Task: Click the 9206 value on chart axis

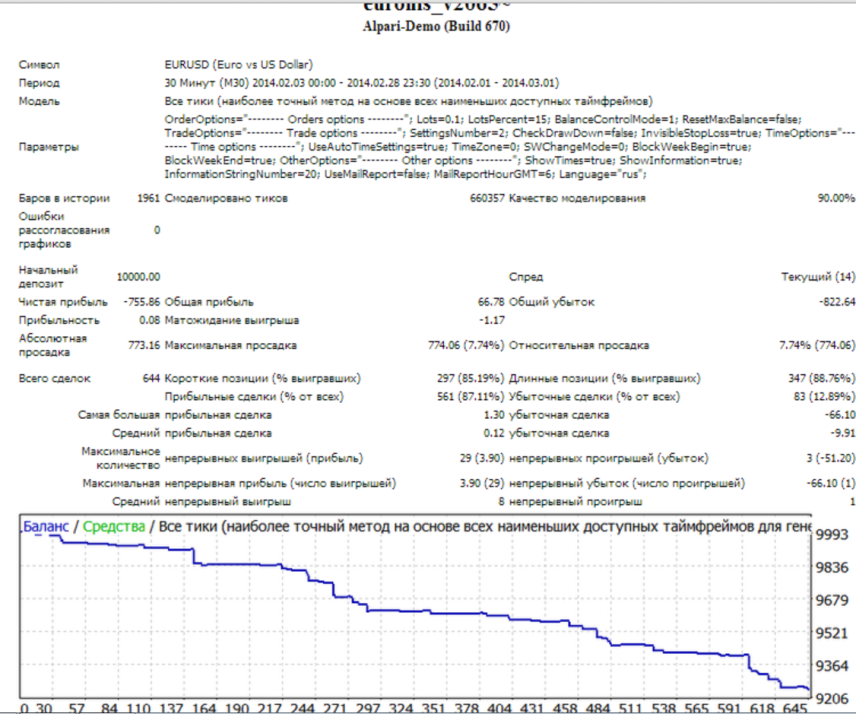Action: click(x=833, y=697)
